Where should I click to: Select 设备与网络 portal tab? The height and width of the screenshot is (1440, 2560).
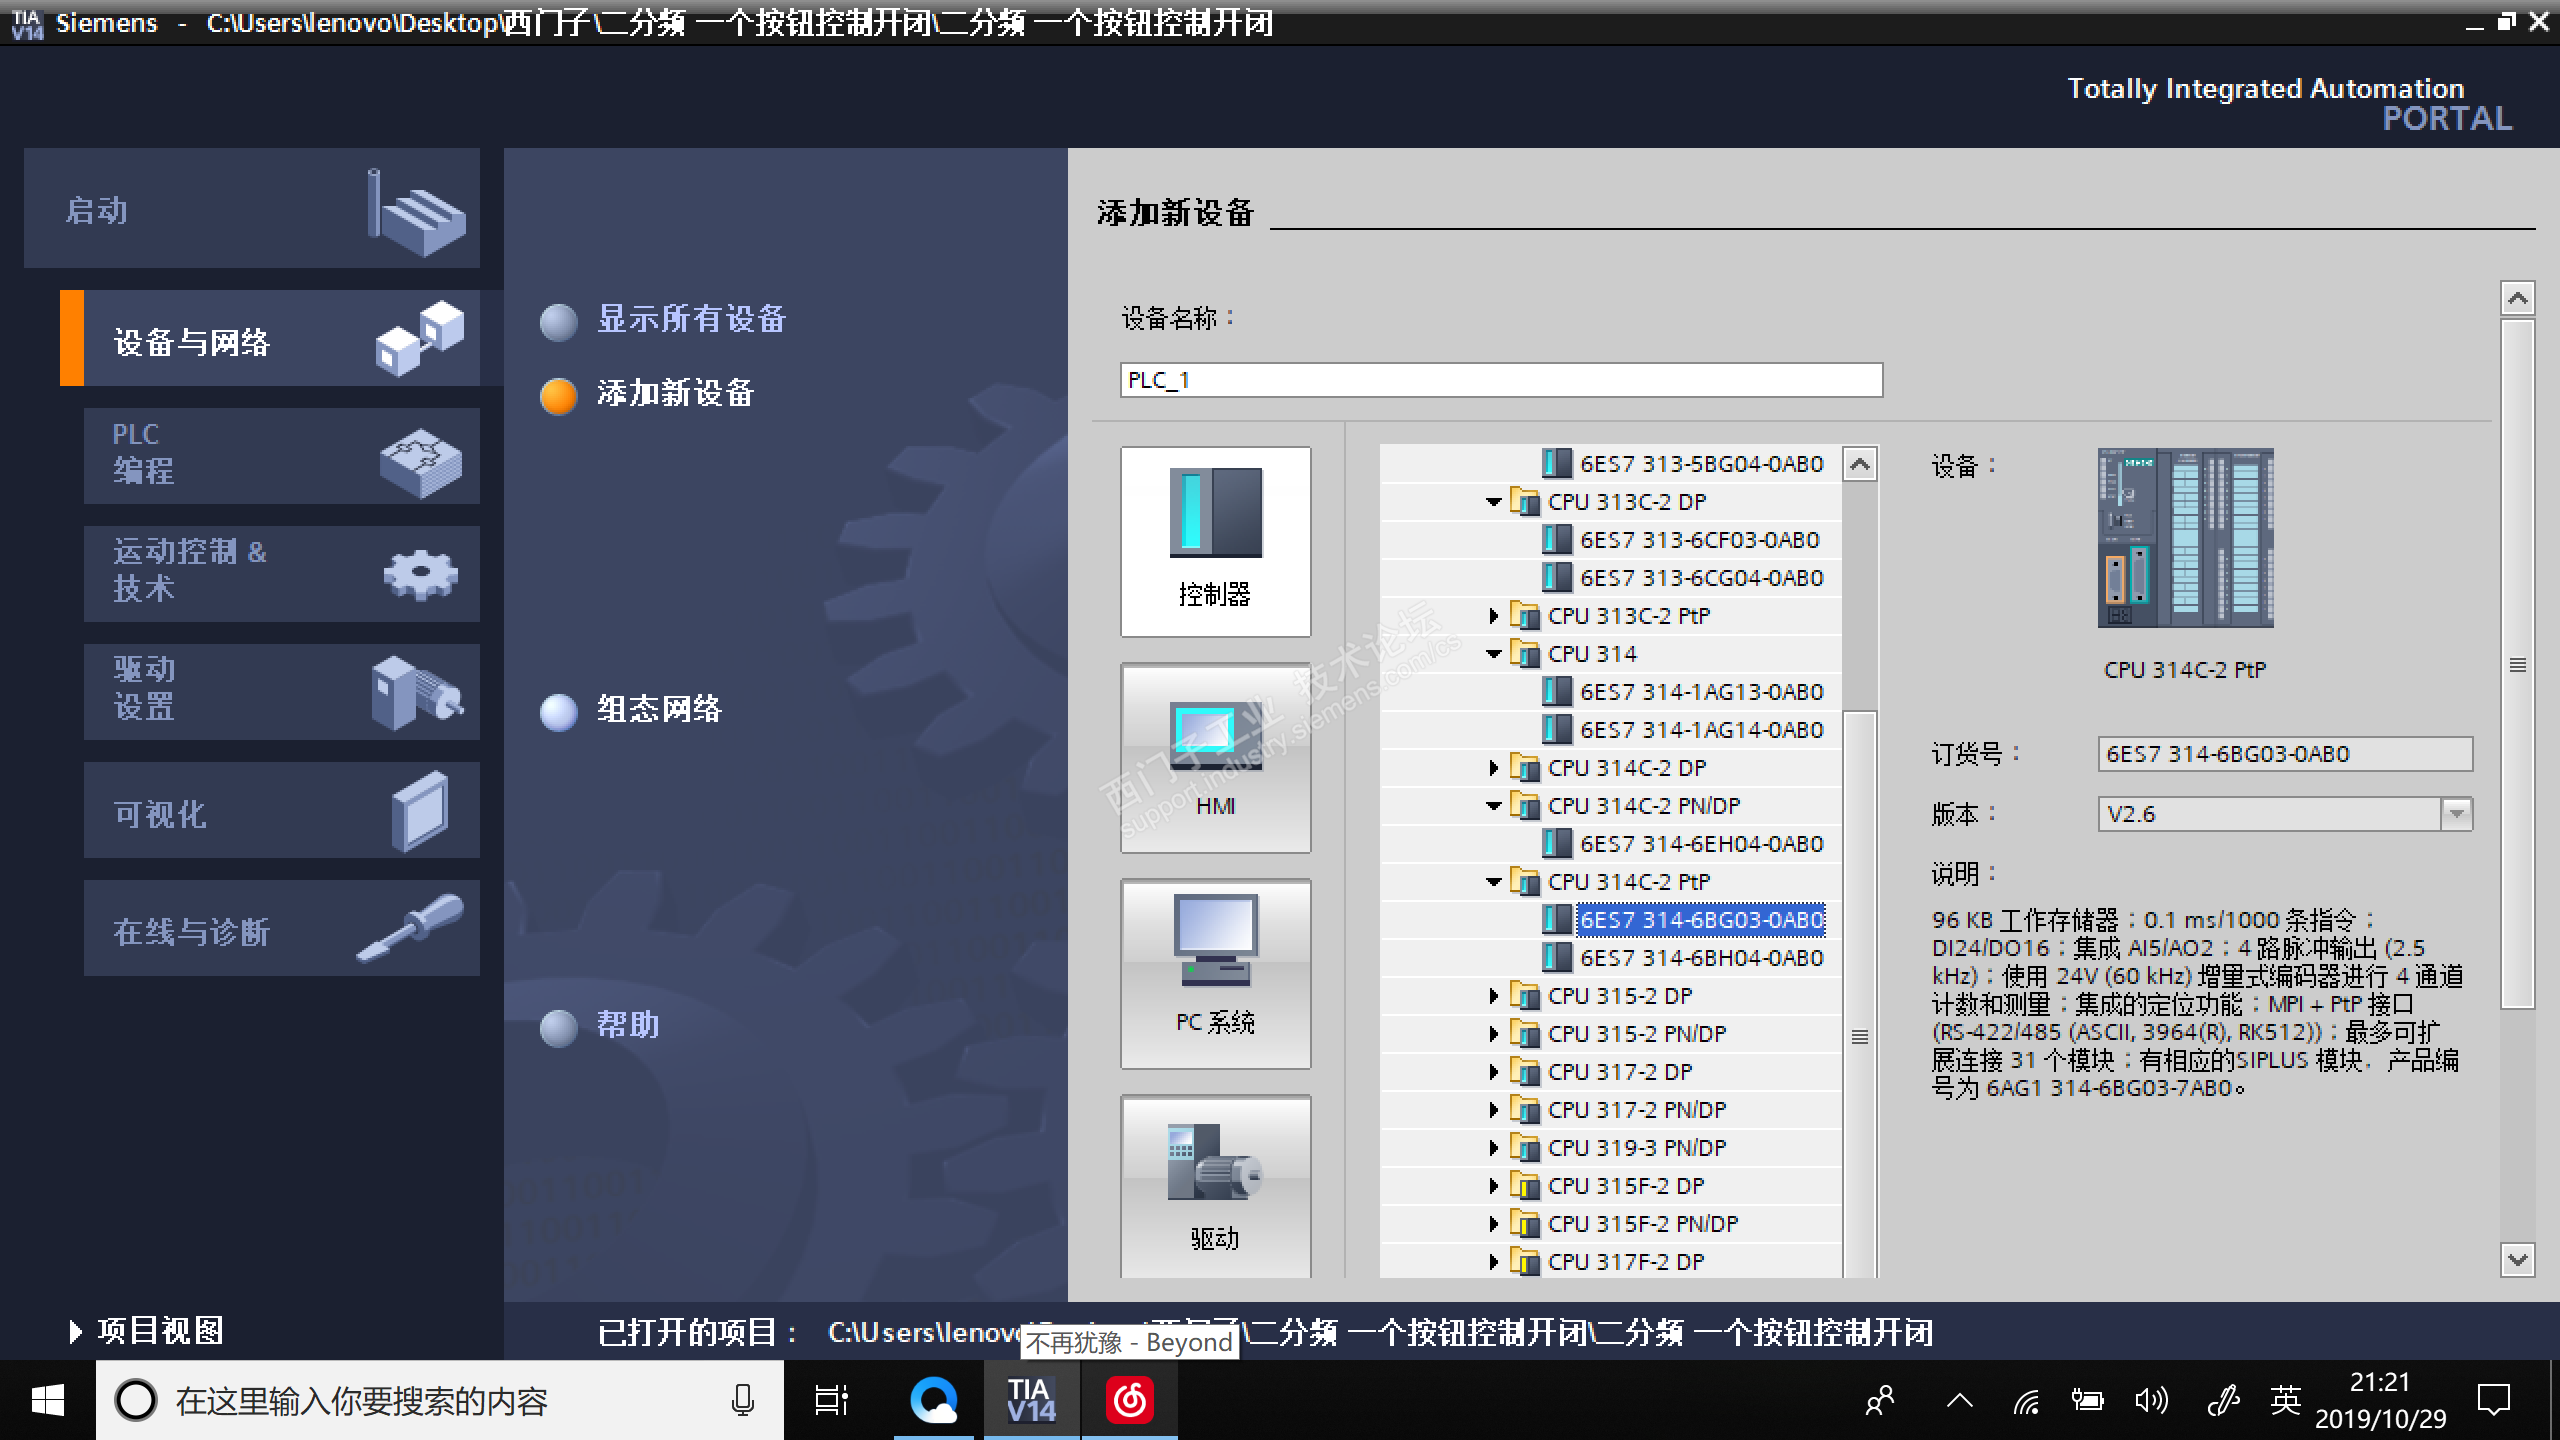(x=270, y=340)
